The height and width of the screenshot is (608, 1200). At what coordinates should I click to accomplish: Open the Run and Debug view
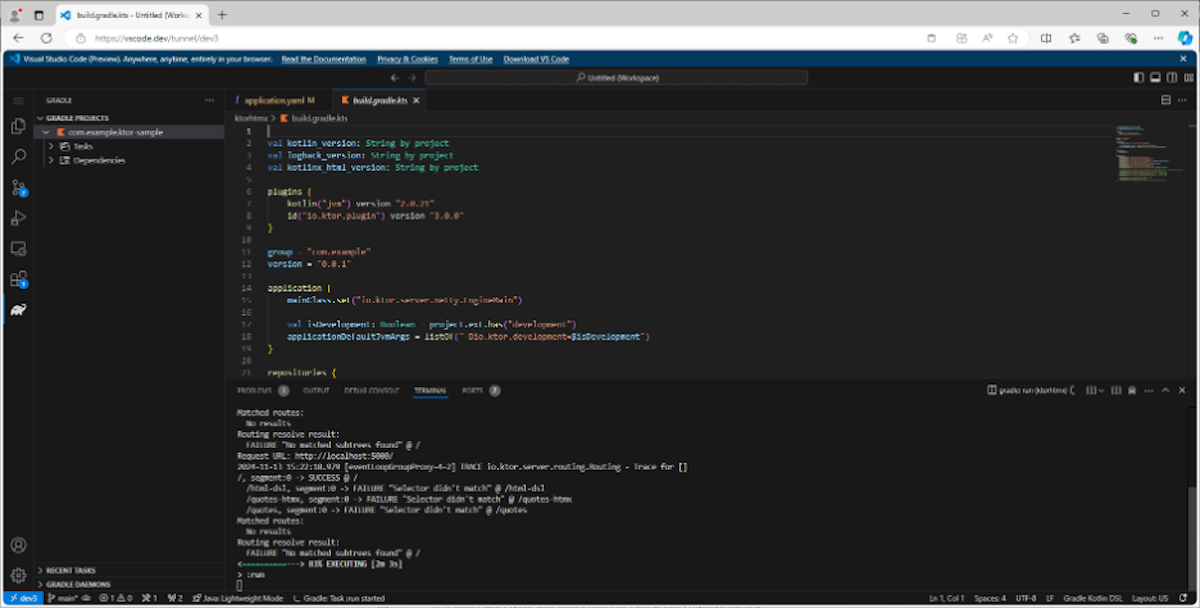coord(18,218)
